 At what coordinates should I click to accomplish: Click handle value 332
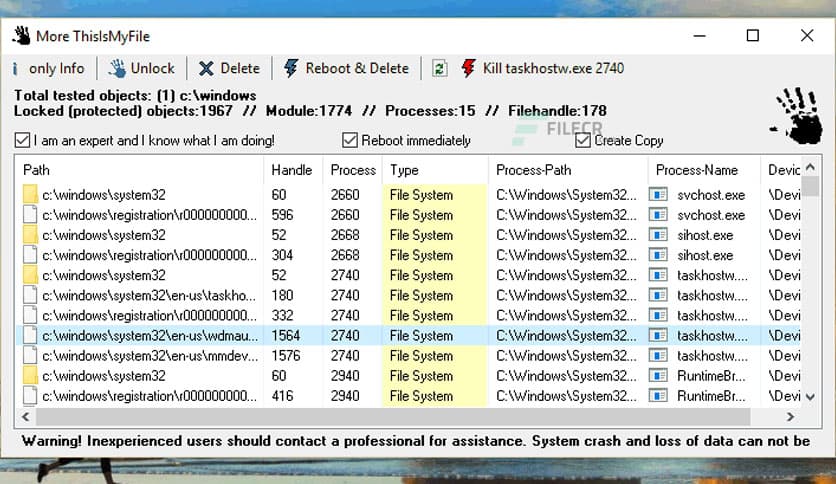pyautogui.click(x=283, y=316)
